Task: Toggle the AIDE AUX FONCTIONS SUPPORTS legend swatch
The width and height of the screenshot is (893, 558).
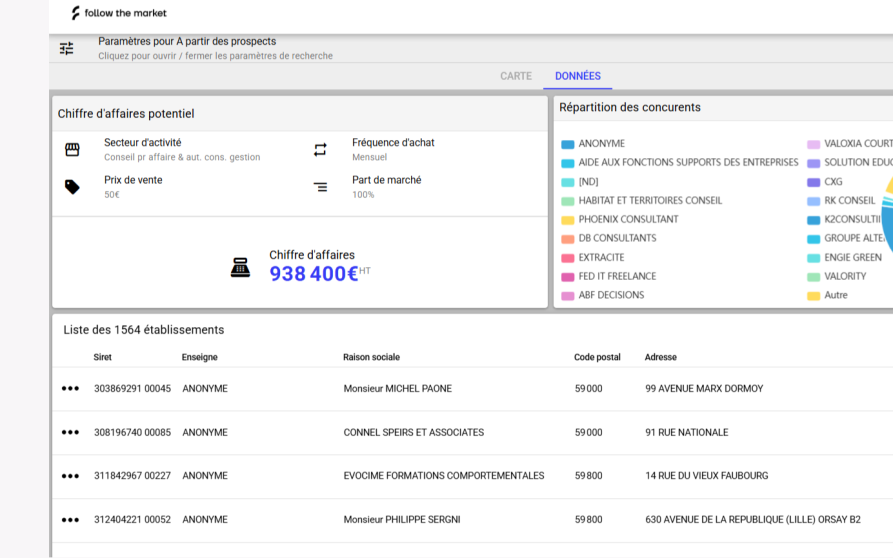Action: 567,163
